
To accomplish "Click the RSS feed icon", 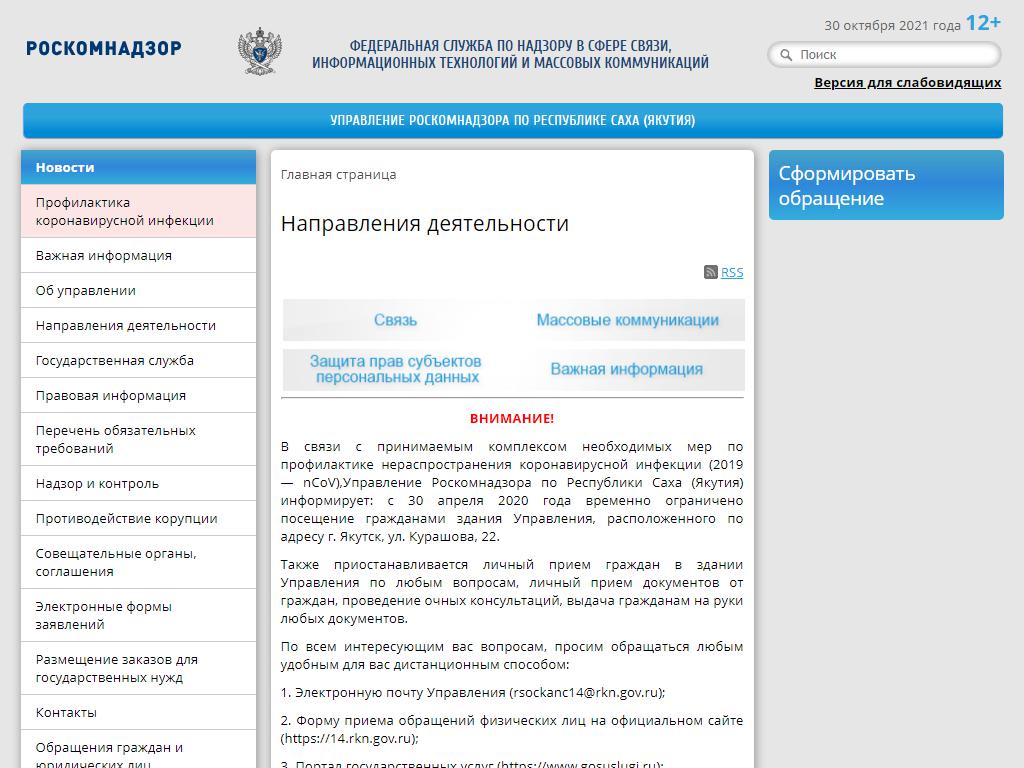I will point(710,272).
